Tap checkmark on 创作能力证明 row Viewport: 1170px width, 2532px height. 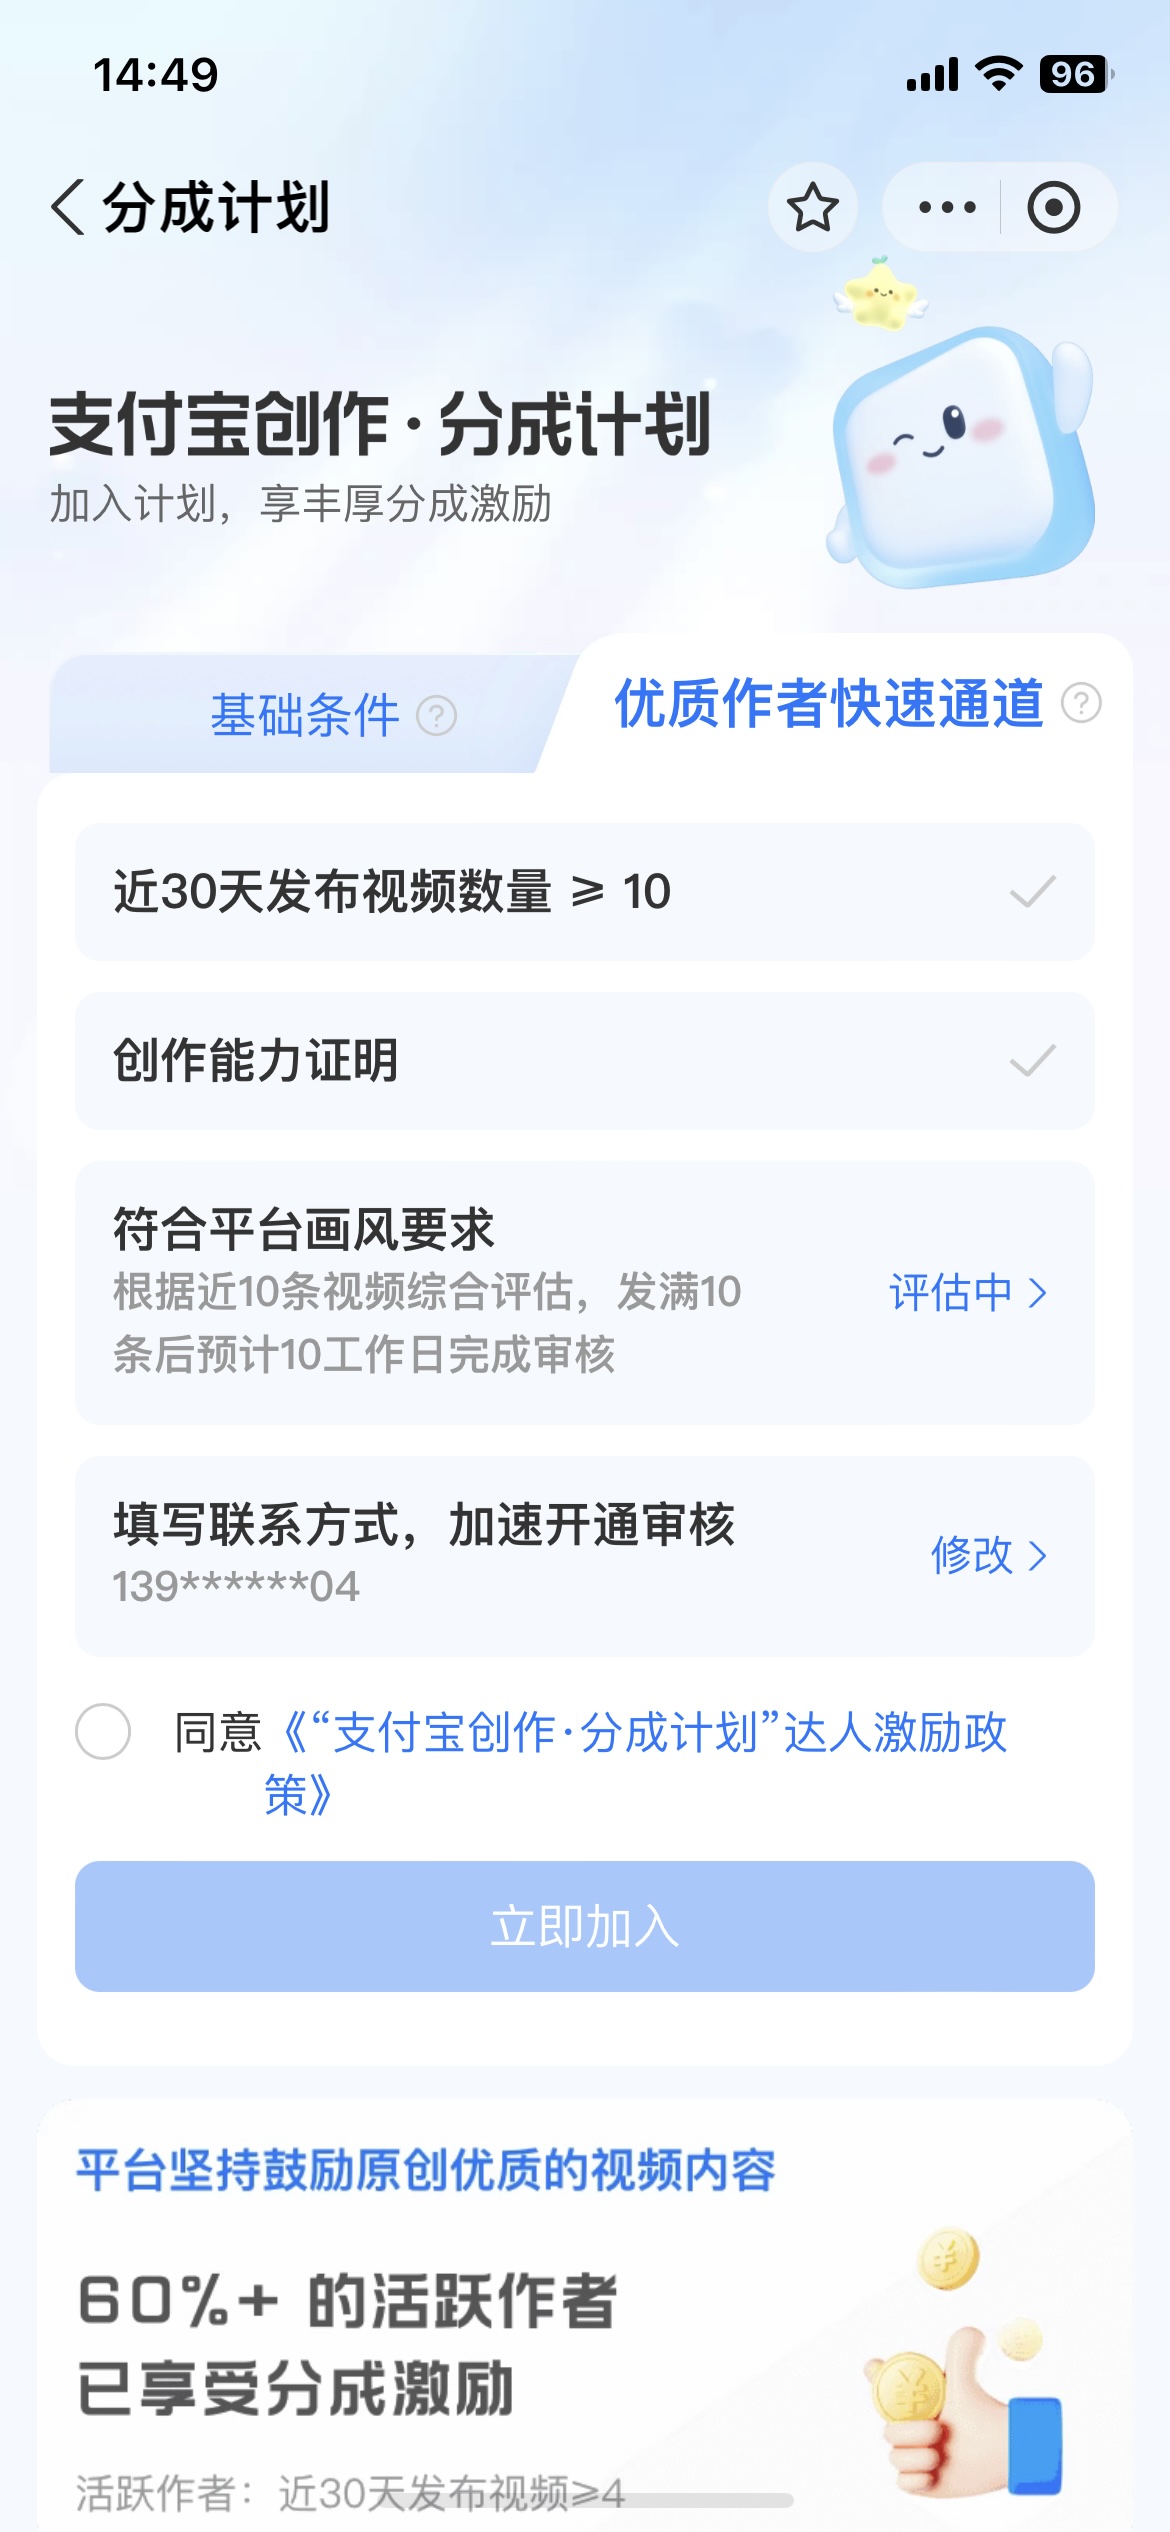pyautogui.click(x=1032, y=1060)
